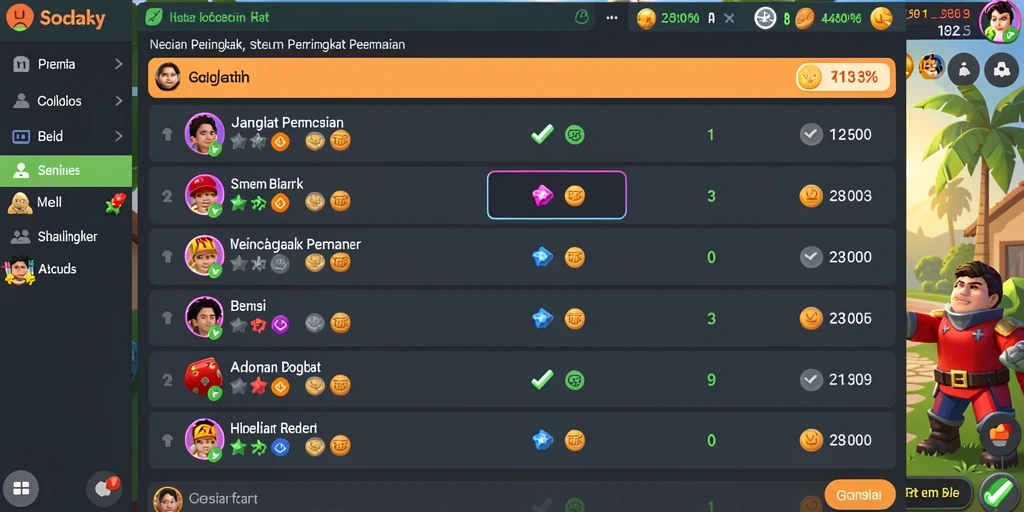Open Meincàgaalk Pemaner player avatar
The height and width of the screenshot is (512, 1024).
pyautogui.click(x=204, y=255)
